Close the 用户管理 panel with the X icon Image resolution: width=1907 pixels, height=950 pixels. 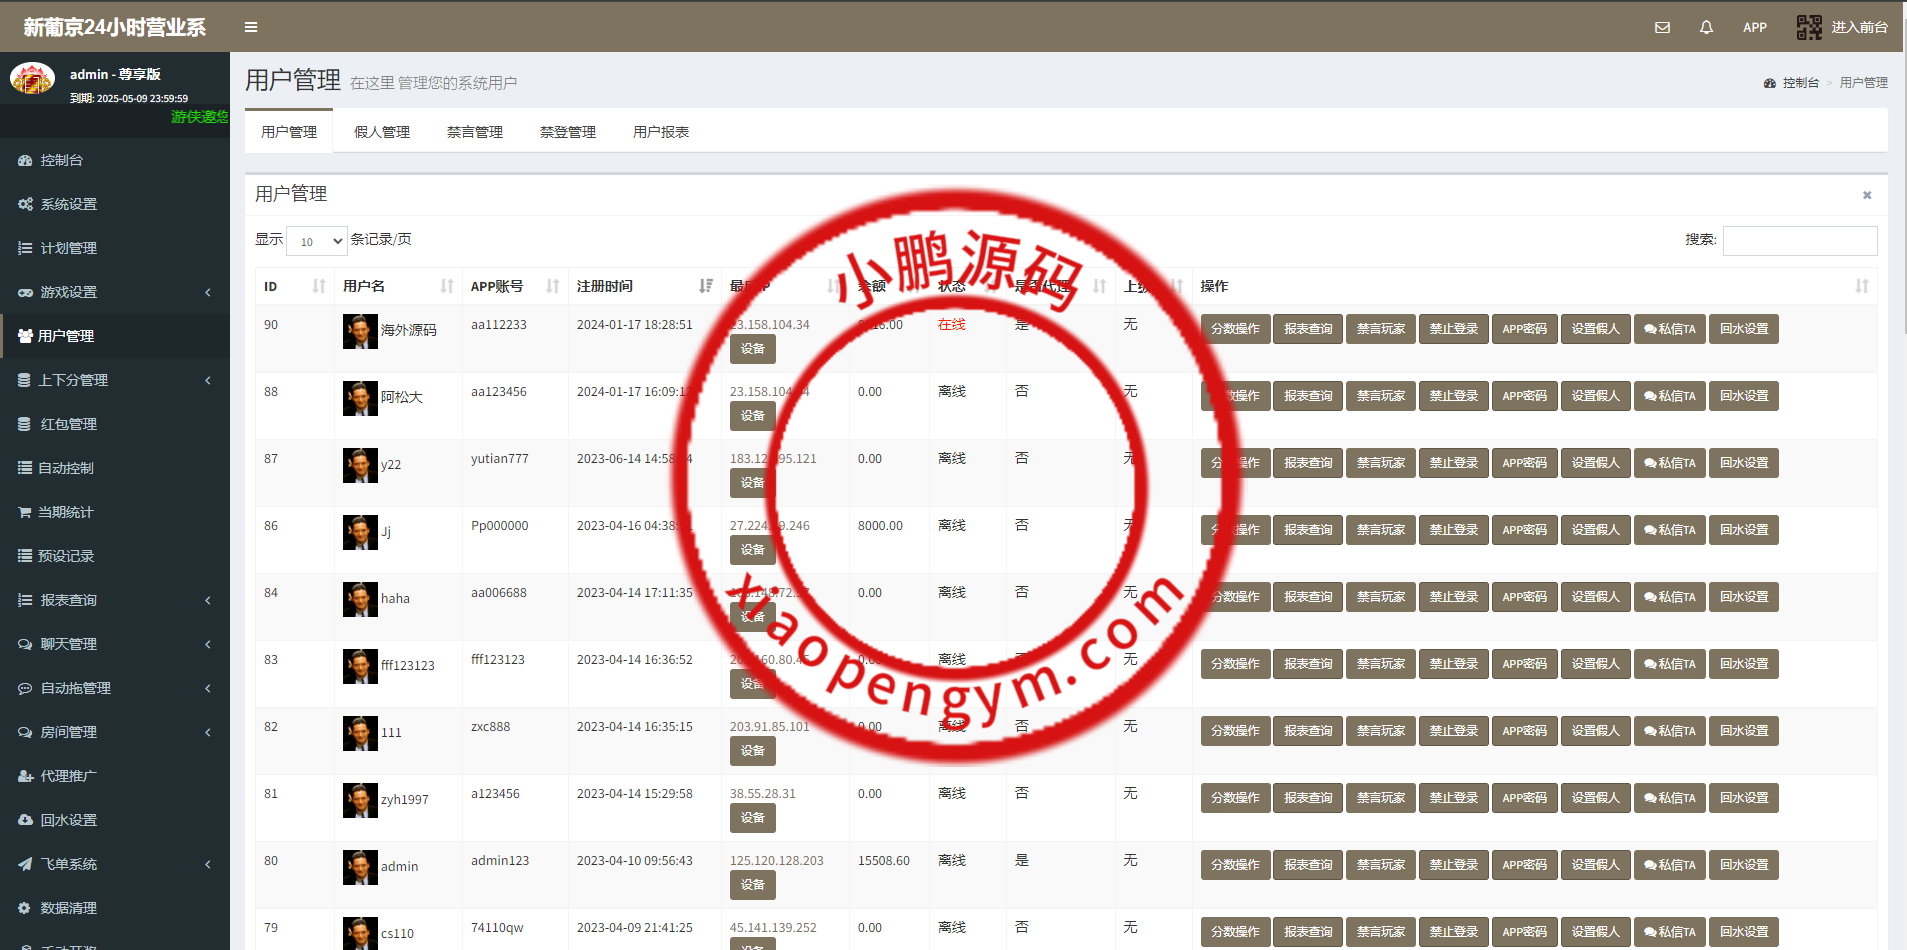pyautogui.click(x=1866, y=195)
